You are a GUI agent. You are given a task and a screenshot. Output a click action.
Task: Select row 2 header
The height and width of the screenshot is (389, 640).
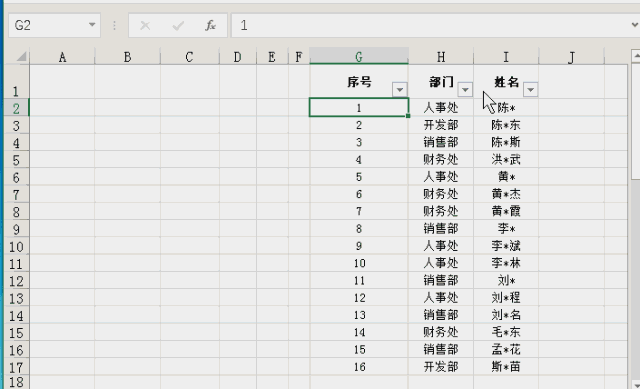pyautogui.click(x=16, y=108)
